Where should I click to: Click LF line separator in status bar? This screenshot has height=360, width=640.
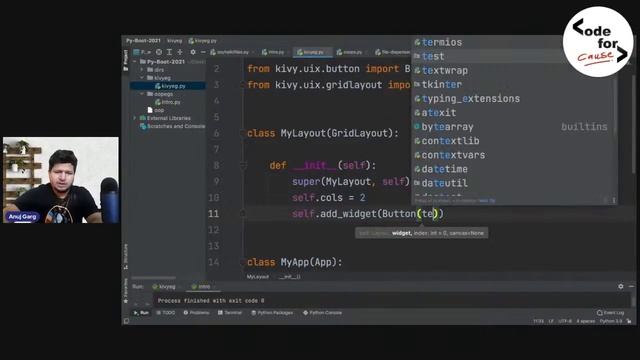[551, 321]
